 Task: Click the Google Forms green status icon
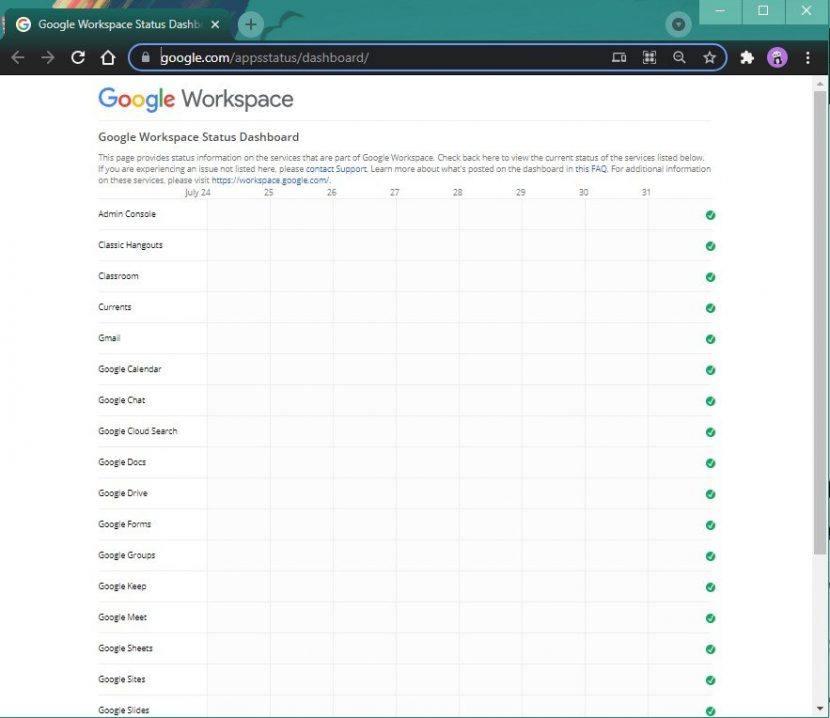pyautogui.click(x=710, y=525)
